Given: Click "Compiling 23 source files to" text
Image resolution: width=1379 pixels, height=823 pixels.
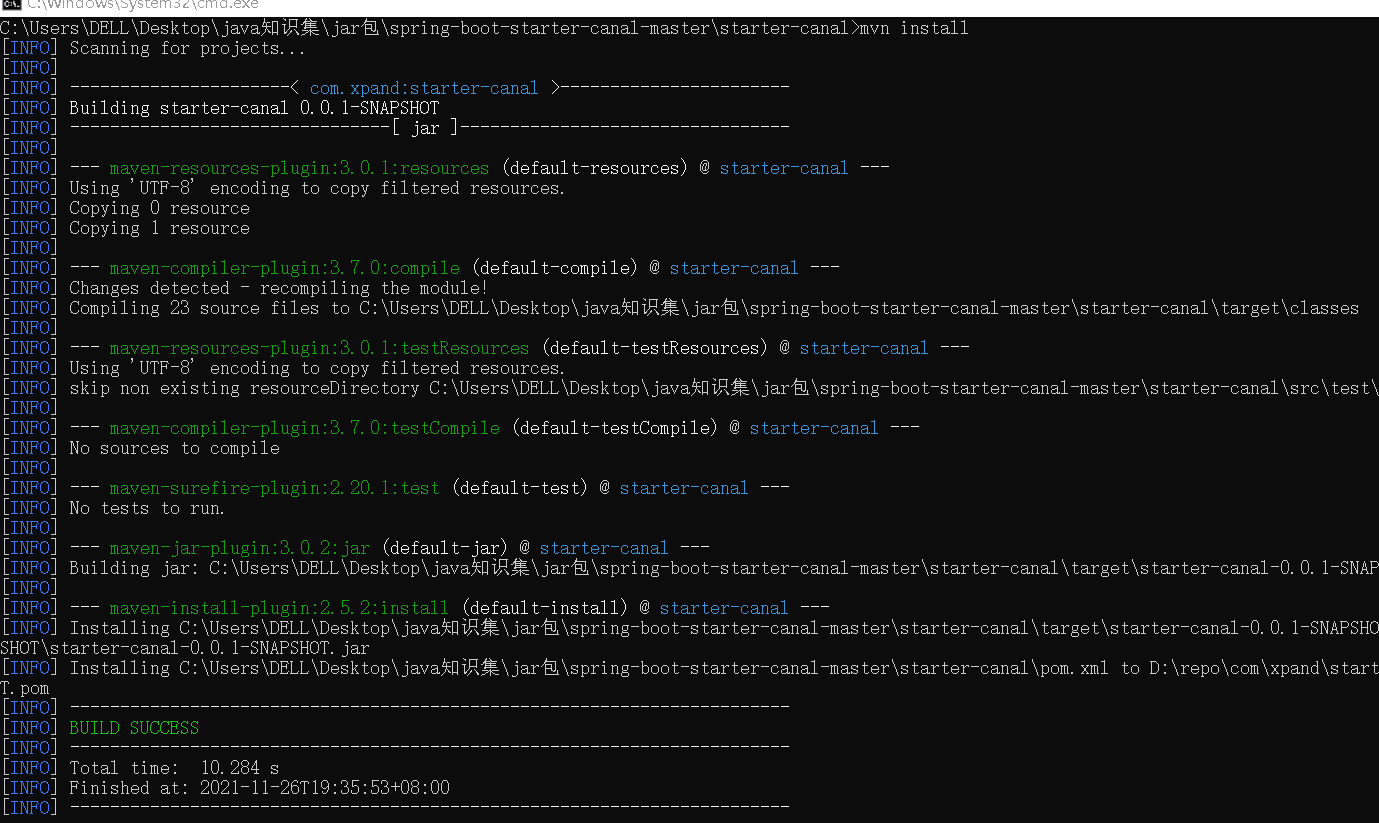Looking at the screenshot, I should click(209, 308).
